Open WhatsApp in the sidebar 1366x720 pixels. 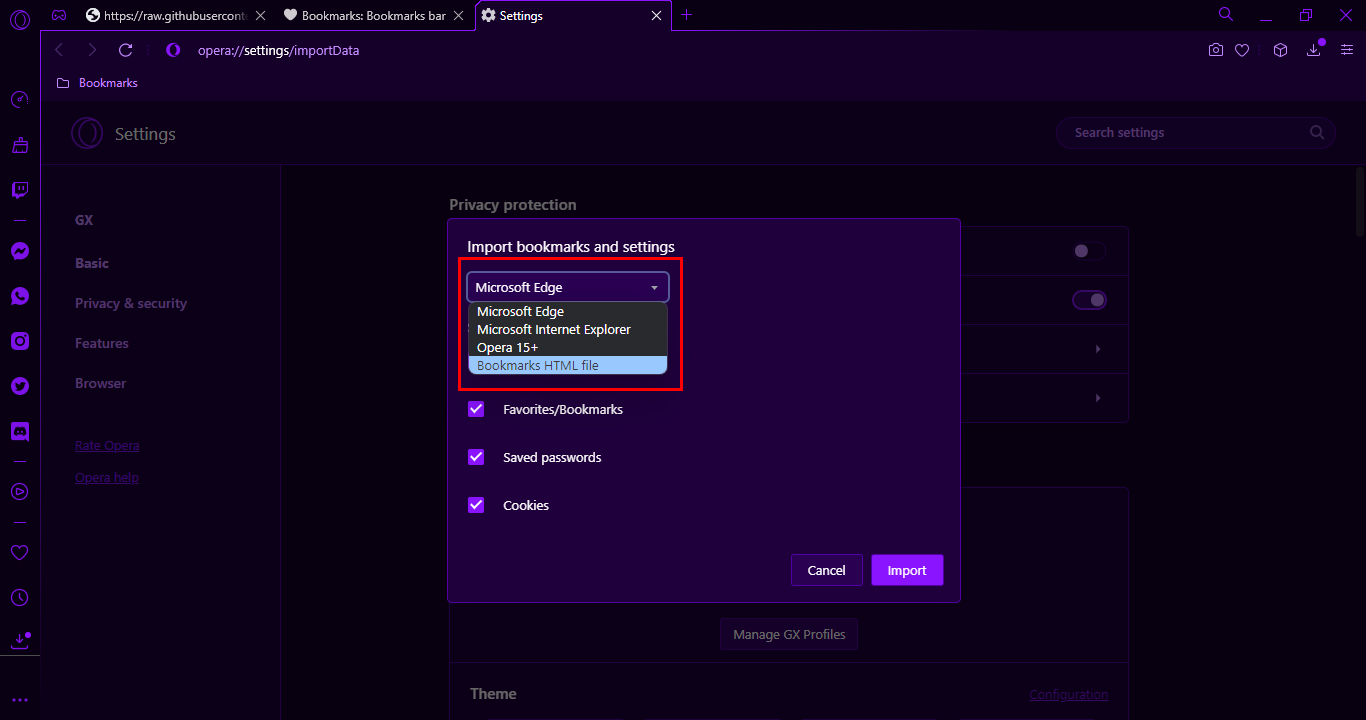[x=19, y=296]
